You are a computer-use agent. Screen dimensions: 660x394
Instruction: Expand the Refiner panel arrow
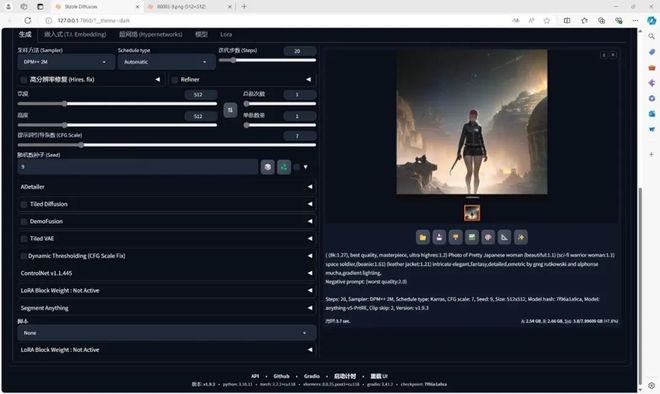(309, 80)
